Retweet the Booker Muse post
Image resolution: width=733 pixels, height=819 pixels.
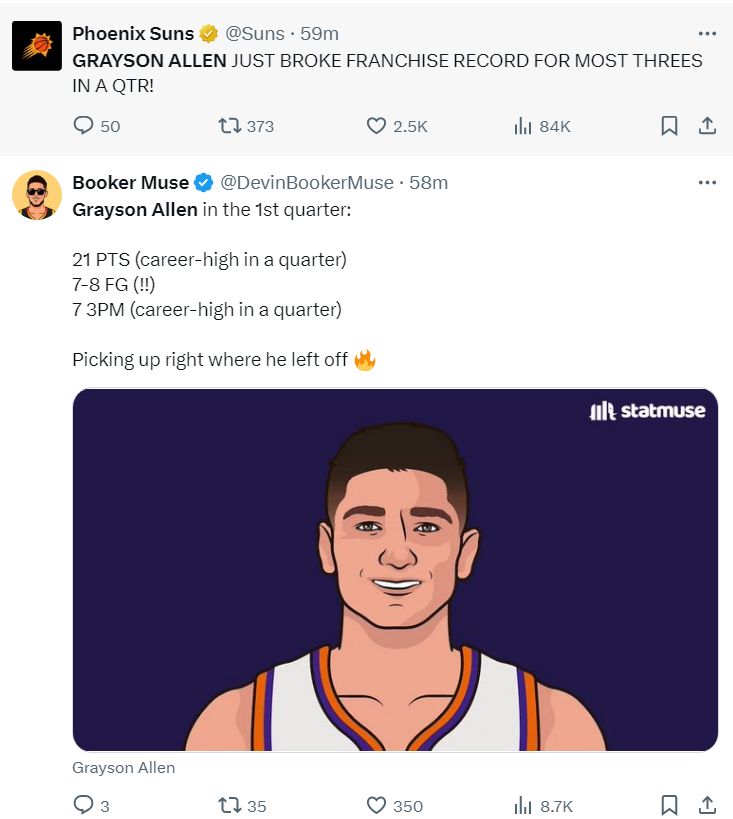click(x=230, y=805)
